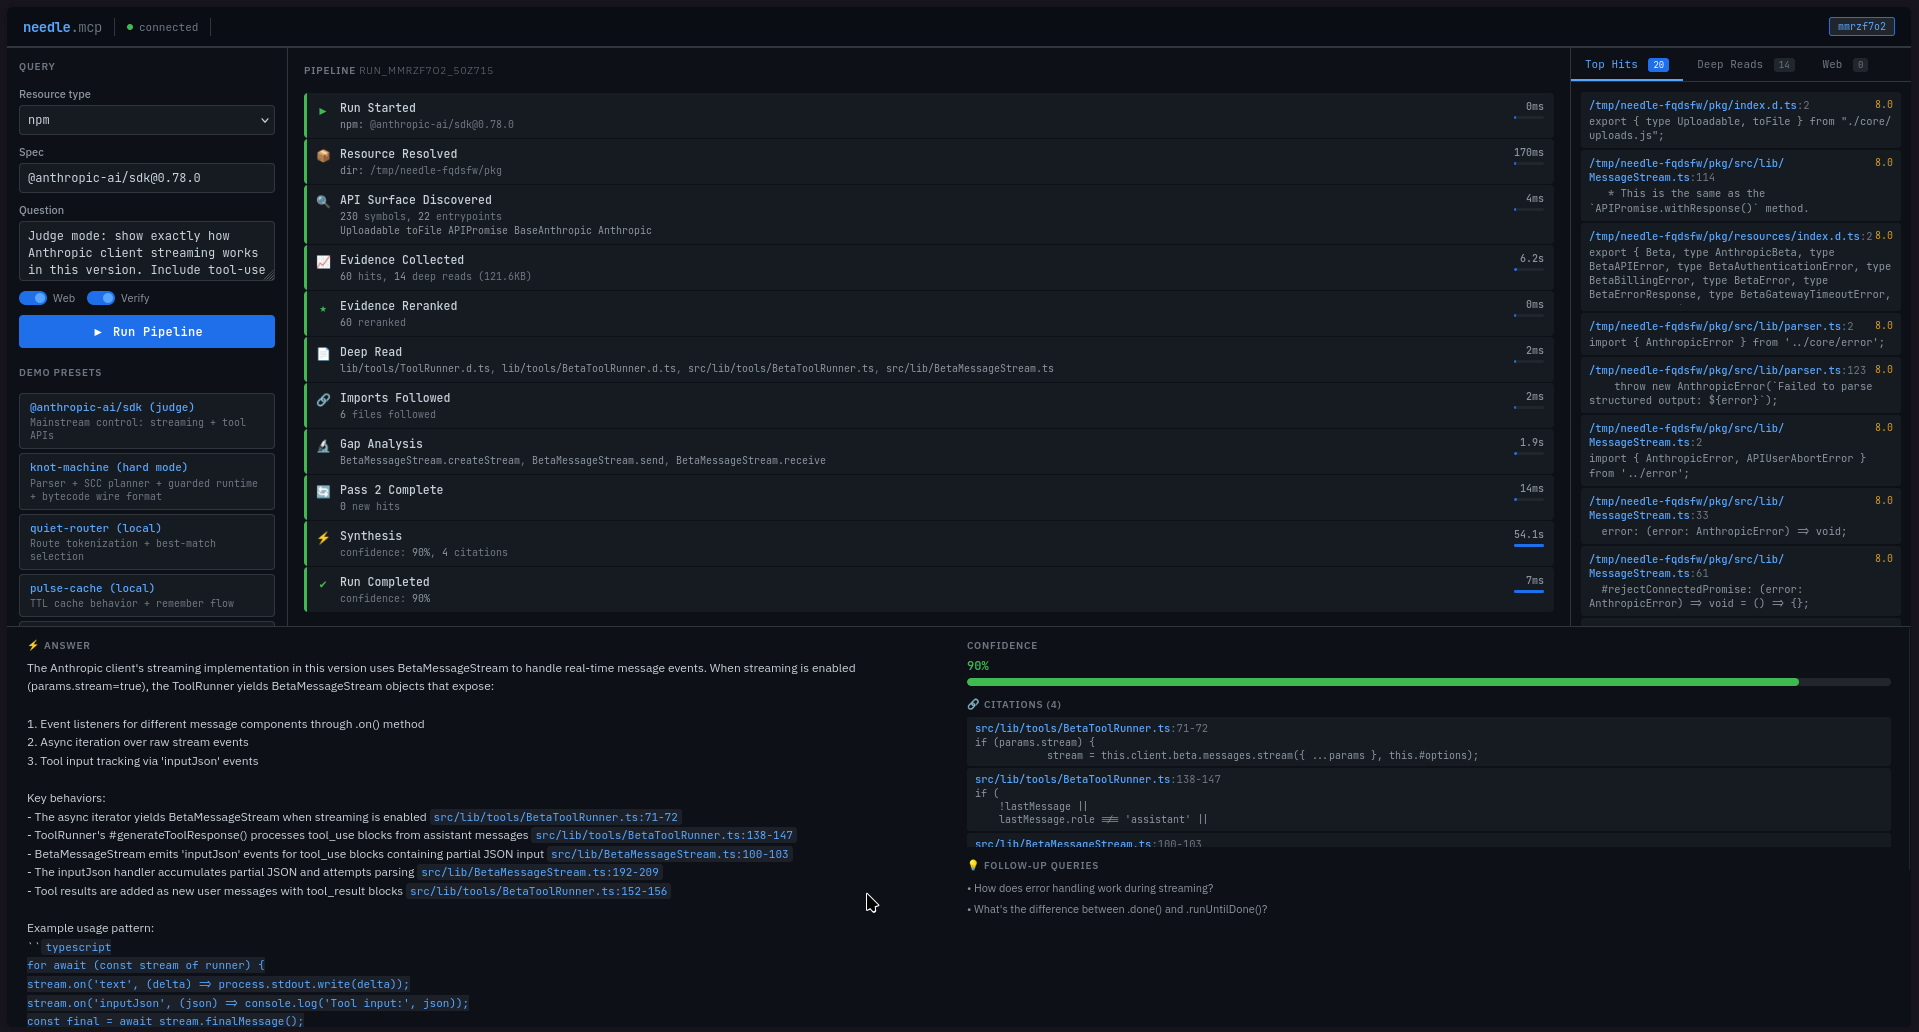Select the Pass 2 Complete pipeline step
The image size is (1919, 1032).
[929, 498]
